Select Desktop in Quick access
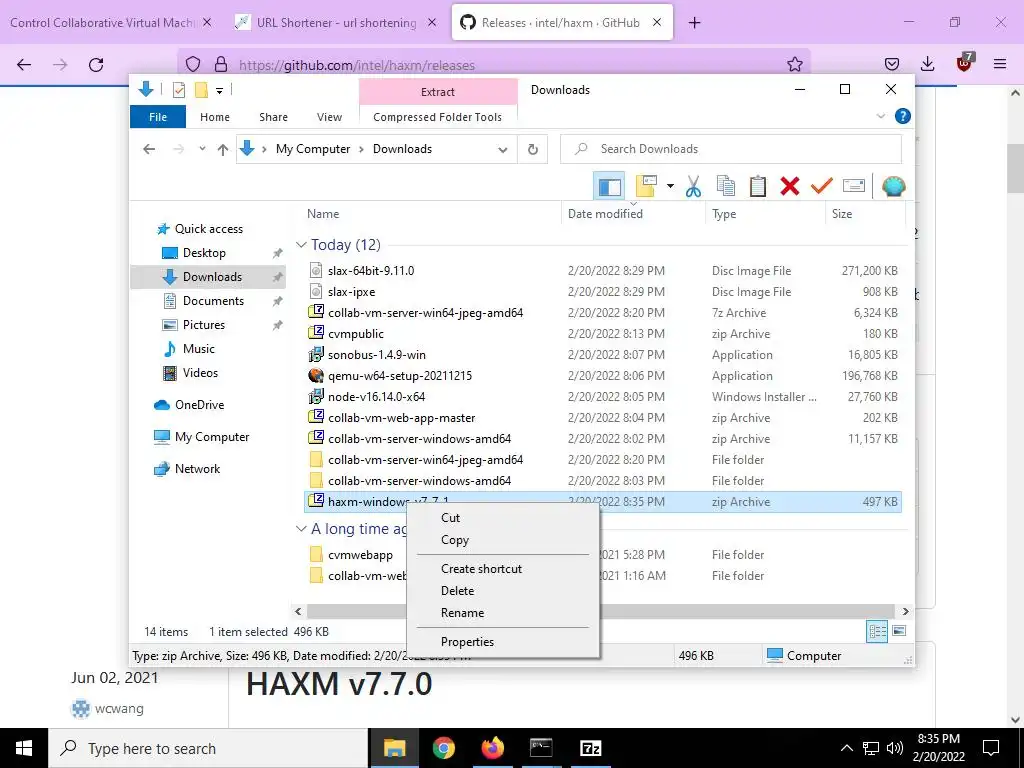This screenshot has height=768, width=1024. pyautogui.click(x=204, y=253)
